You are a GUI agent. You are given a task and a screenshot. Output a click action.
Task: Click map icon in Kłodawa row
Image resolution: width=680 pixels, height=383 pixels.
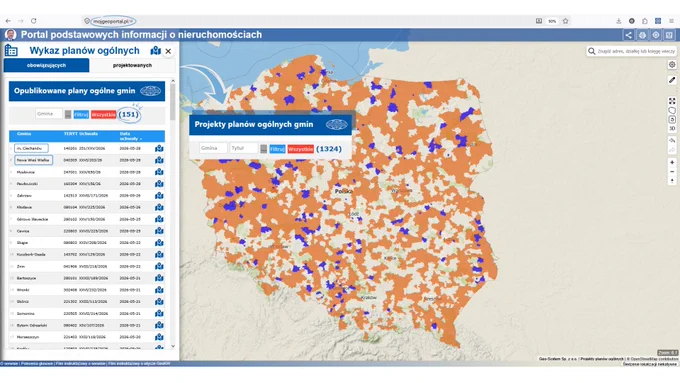coord(159,207)
